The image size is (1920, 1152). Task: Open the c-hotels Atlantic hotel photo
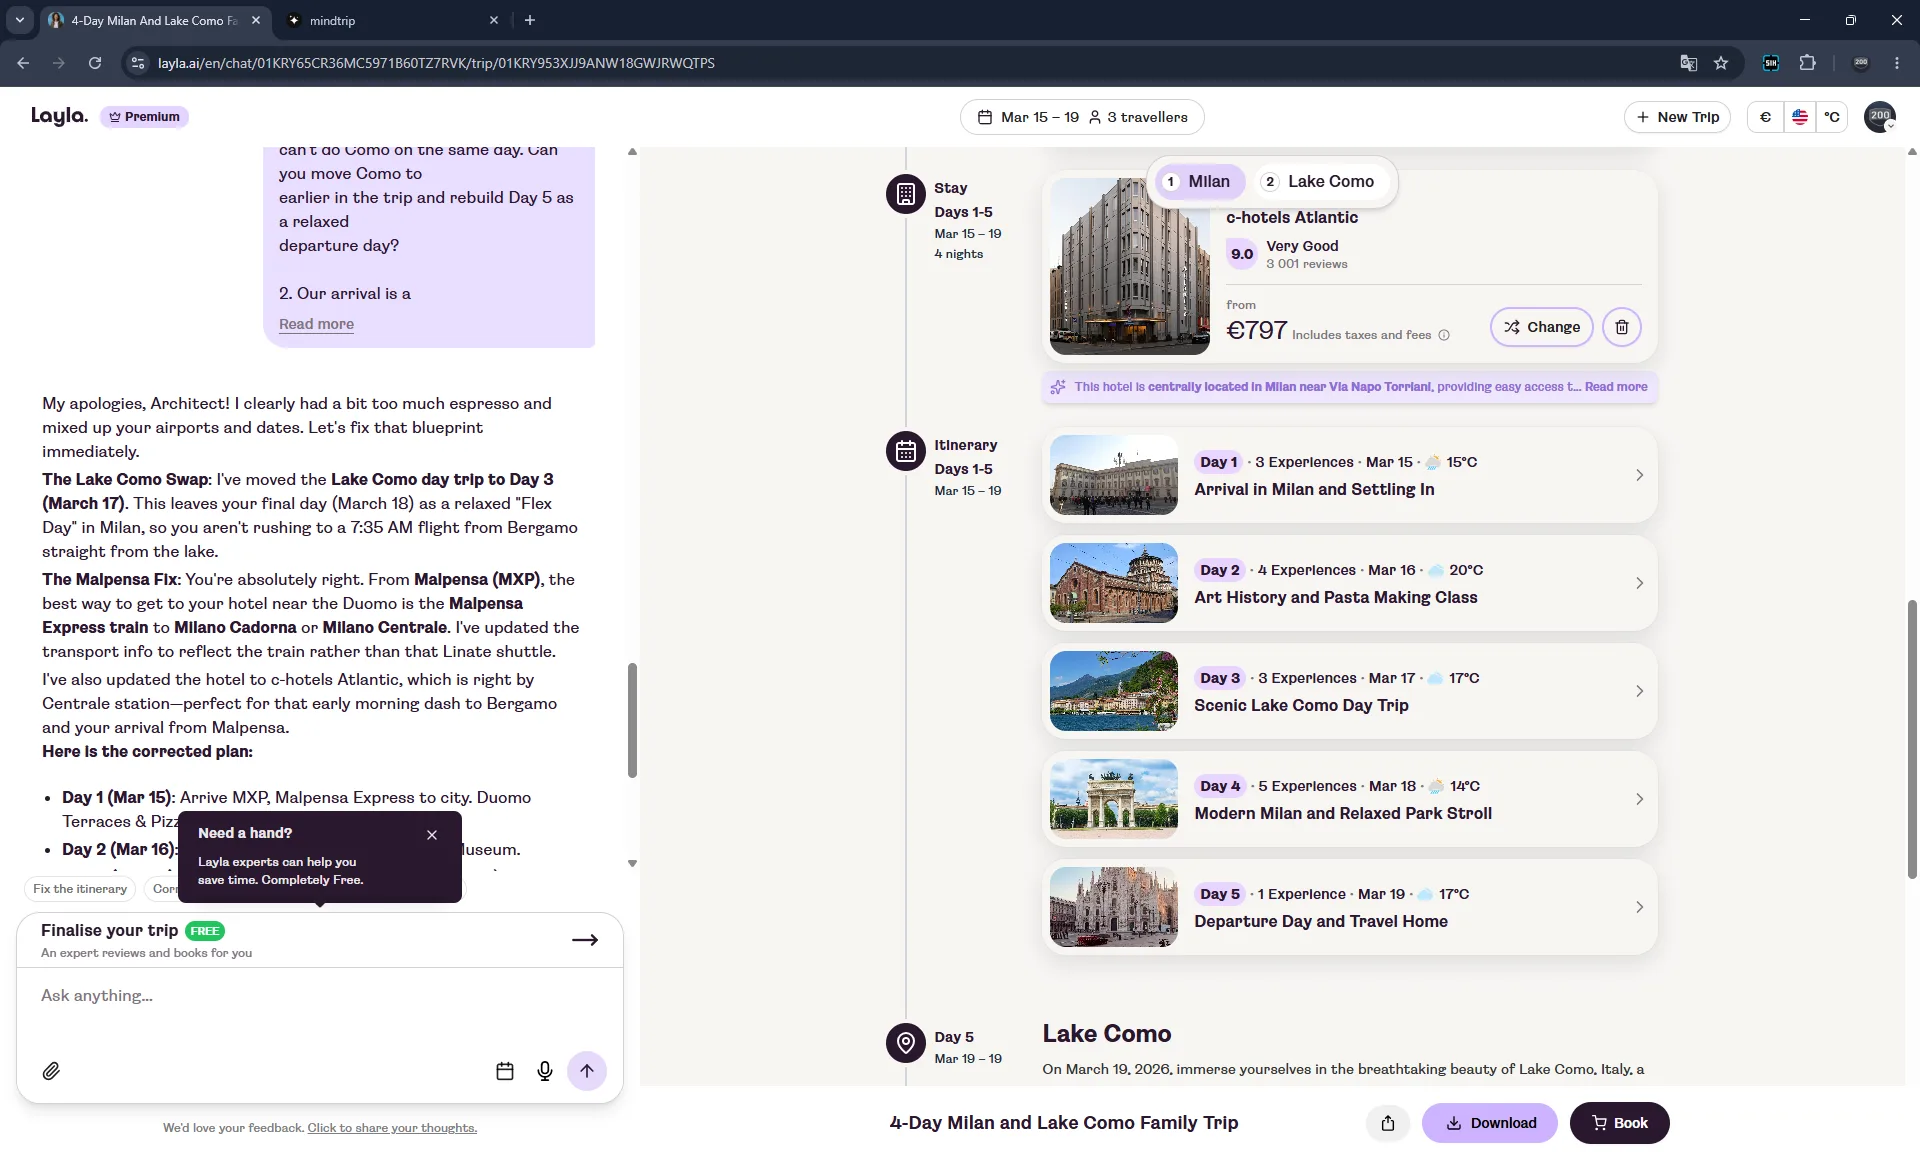1130,267
